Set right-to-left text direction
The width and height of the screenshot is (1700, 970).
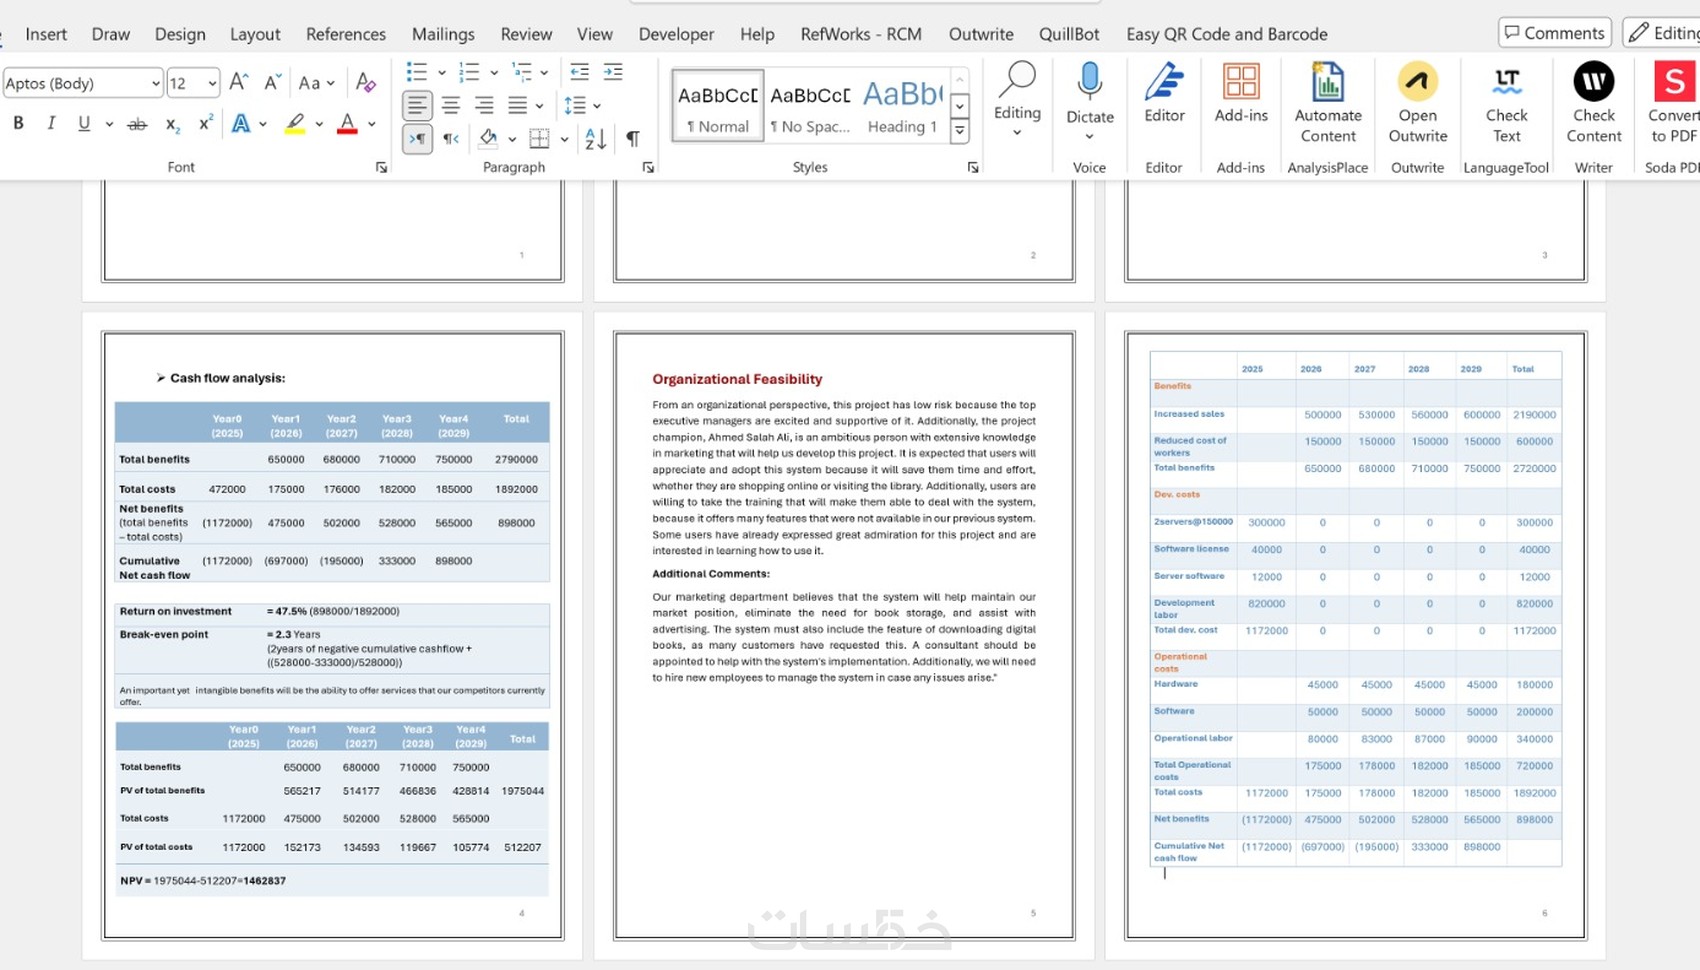451,139
